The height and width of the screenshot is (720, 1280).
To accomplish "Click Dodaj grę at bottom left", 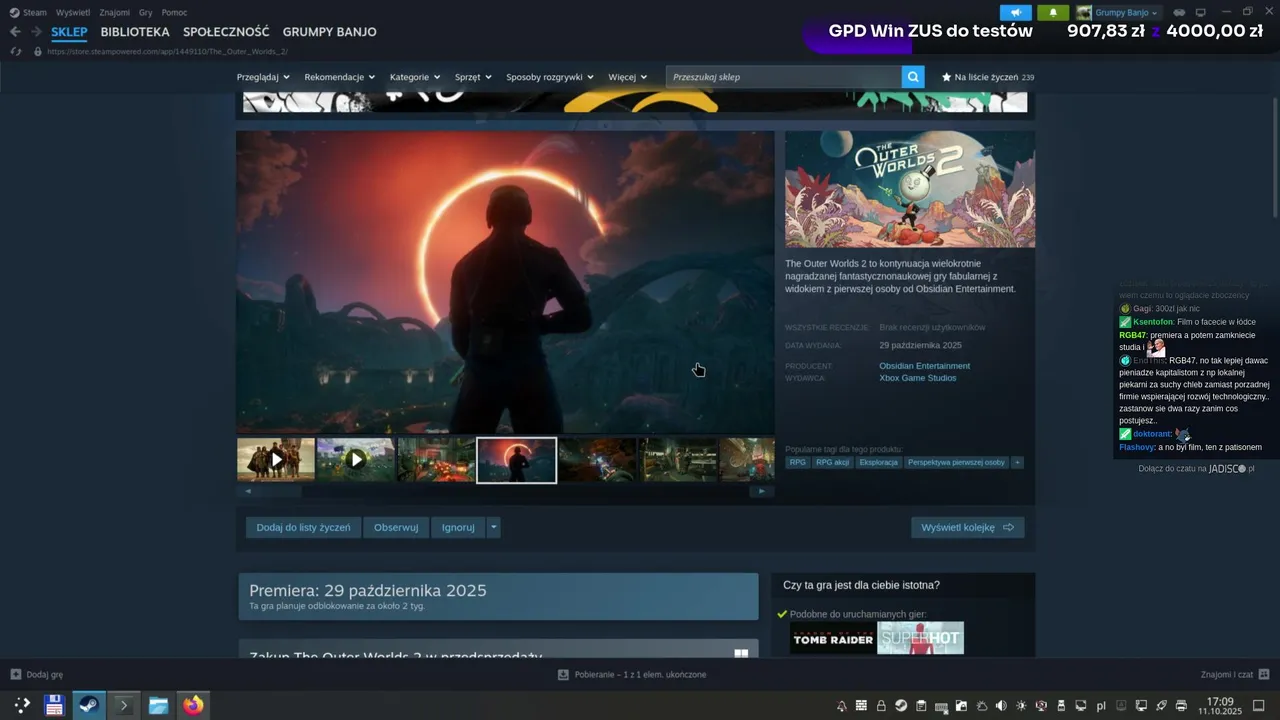I will click(x=36, y=675).
